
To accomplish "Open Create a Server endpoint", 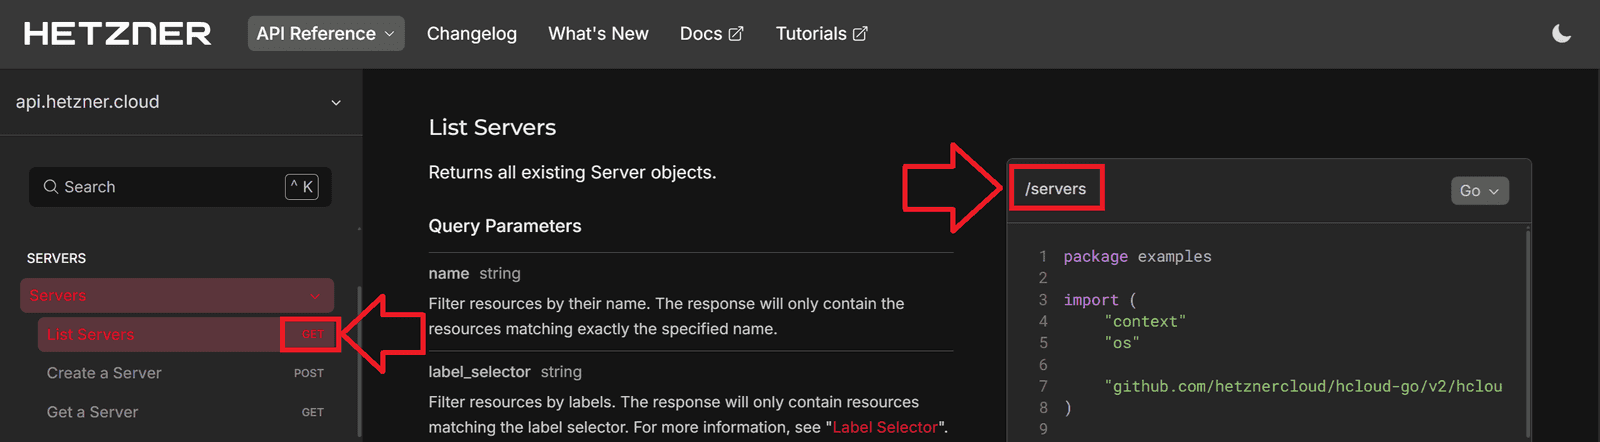I will (186, 373).
